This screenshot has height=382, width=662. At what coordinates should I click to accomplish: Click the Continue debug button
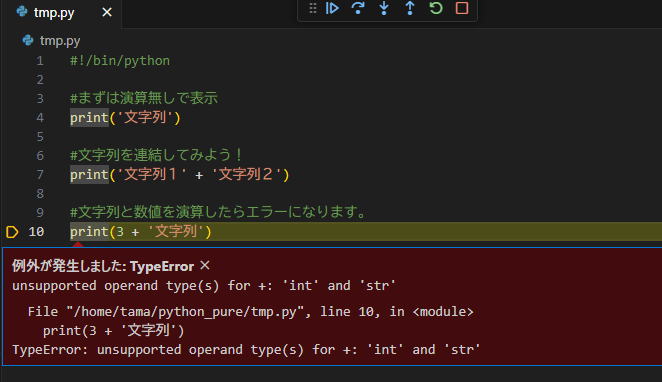332,8
